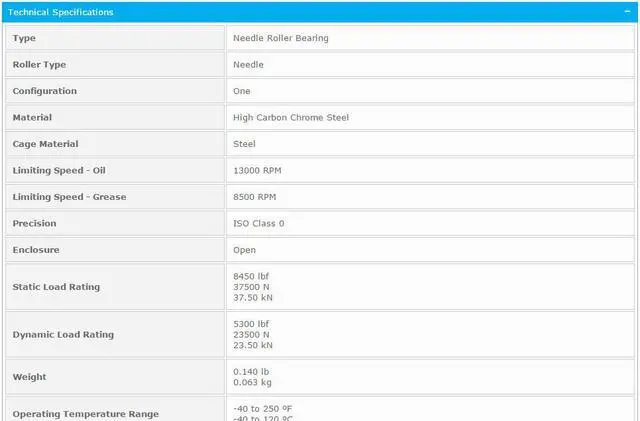Select the Type row label
Image resolution: width=640 pixels, height=421 pixels.
coord(24,38)
